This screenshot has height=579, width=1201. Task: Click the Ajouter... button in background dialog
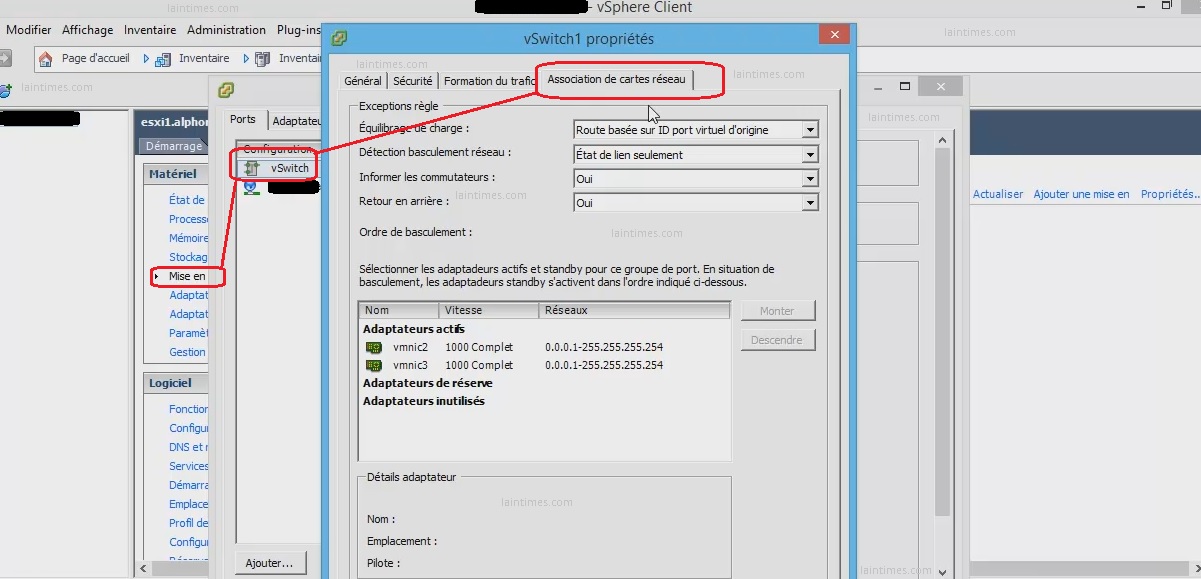point(270,563)
